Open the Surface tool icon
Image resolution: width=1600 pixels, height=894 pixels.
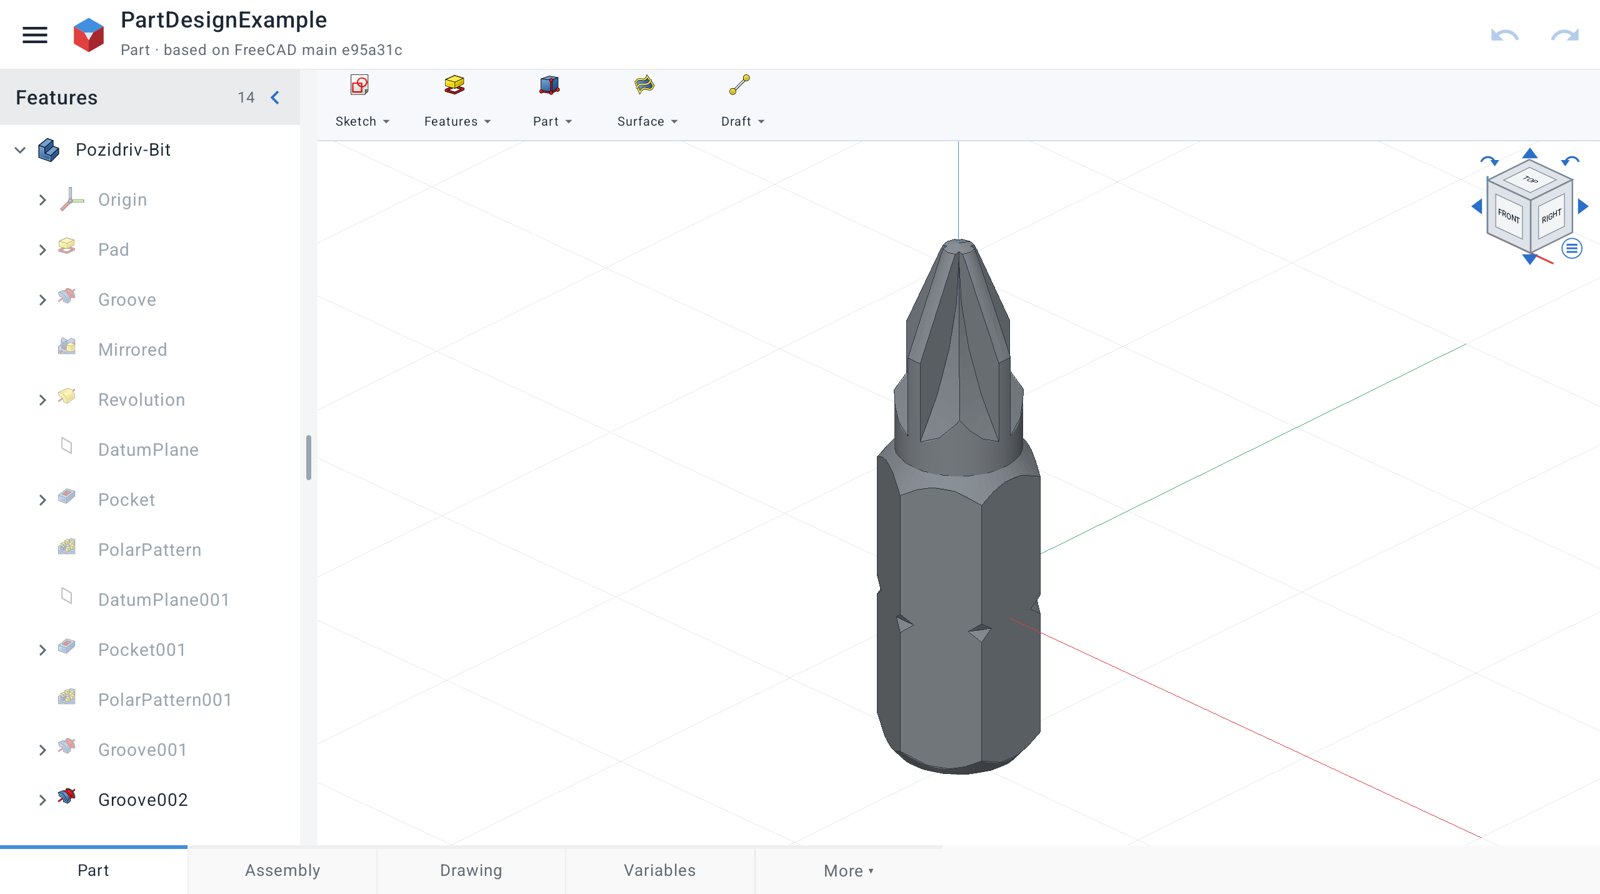(x=644, y=85)
